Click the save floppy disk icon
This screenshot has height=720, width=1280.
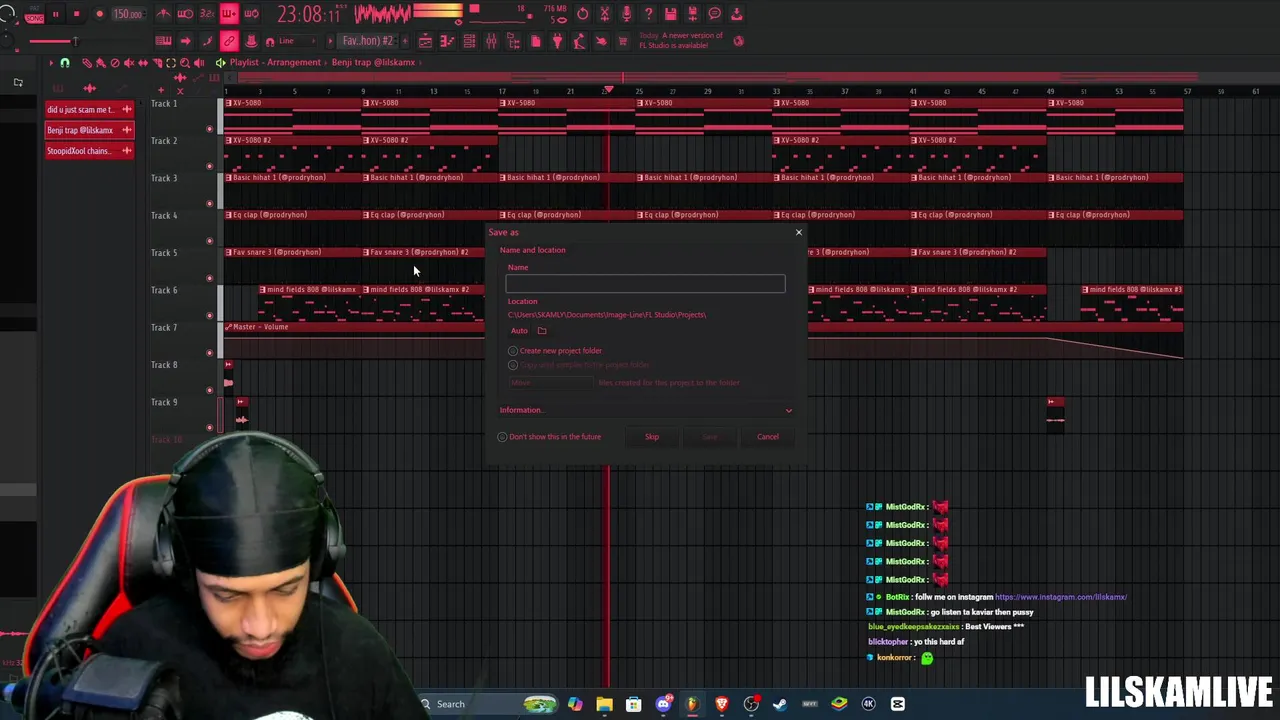point(671,14)
